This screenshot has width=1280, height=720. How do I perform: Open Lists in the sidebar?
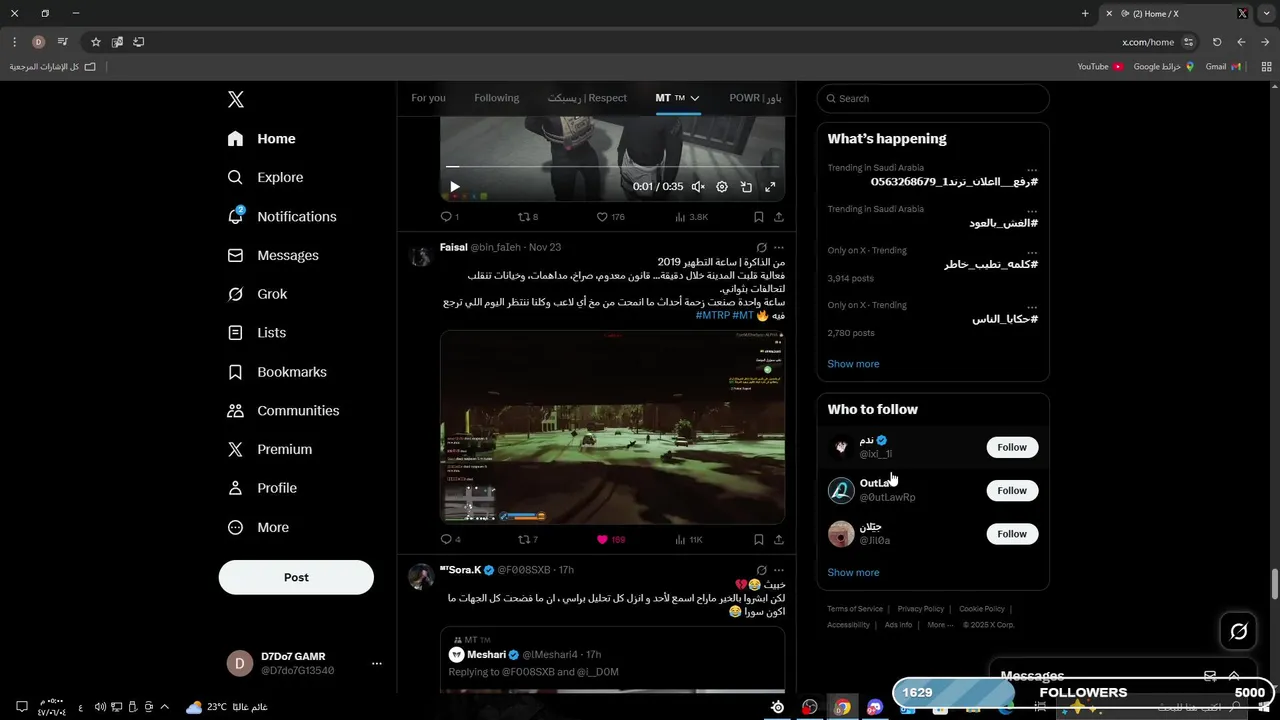click(x=257, y=333)
